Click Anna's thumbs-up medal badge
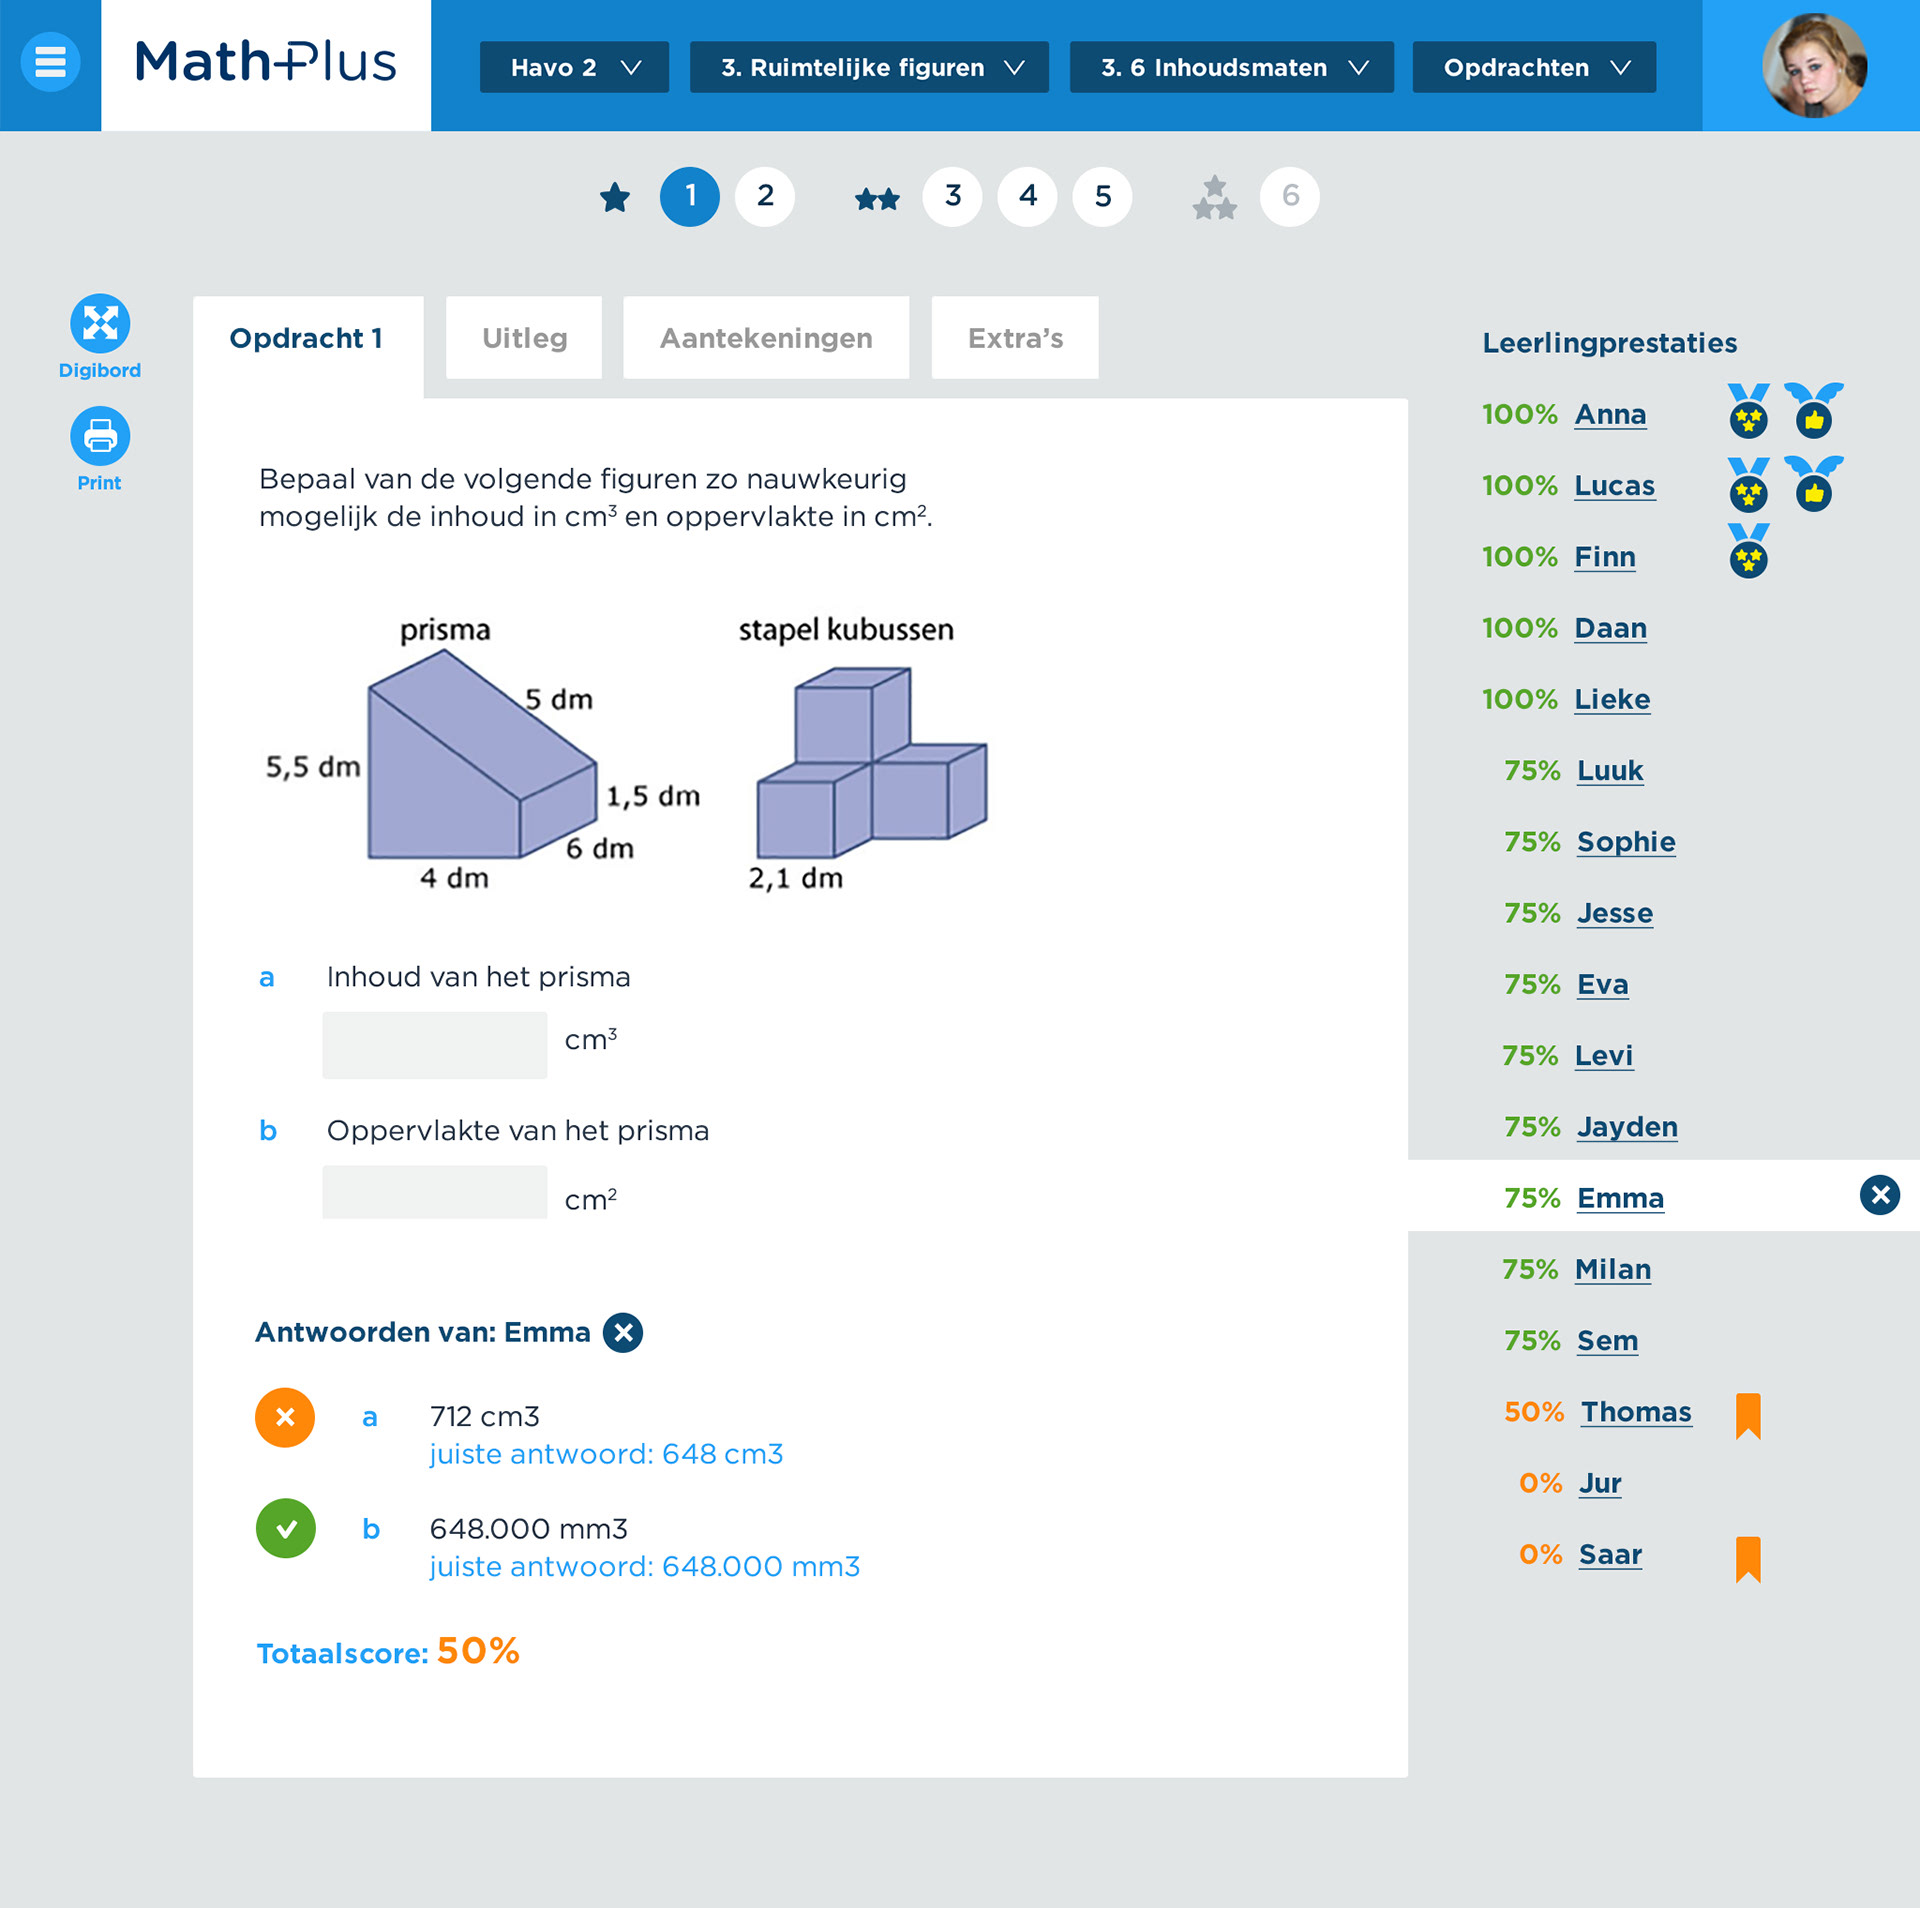This screenshot has width=1920, height=1908. tap(1813, 410)
